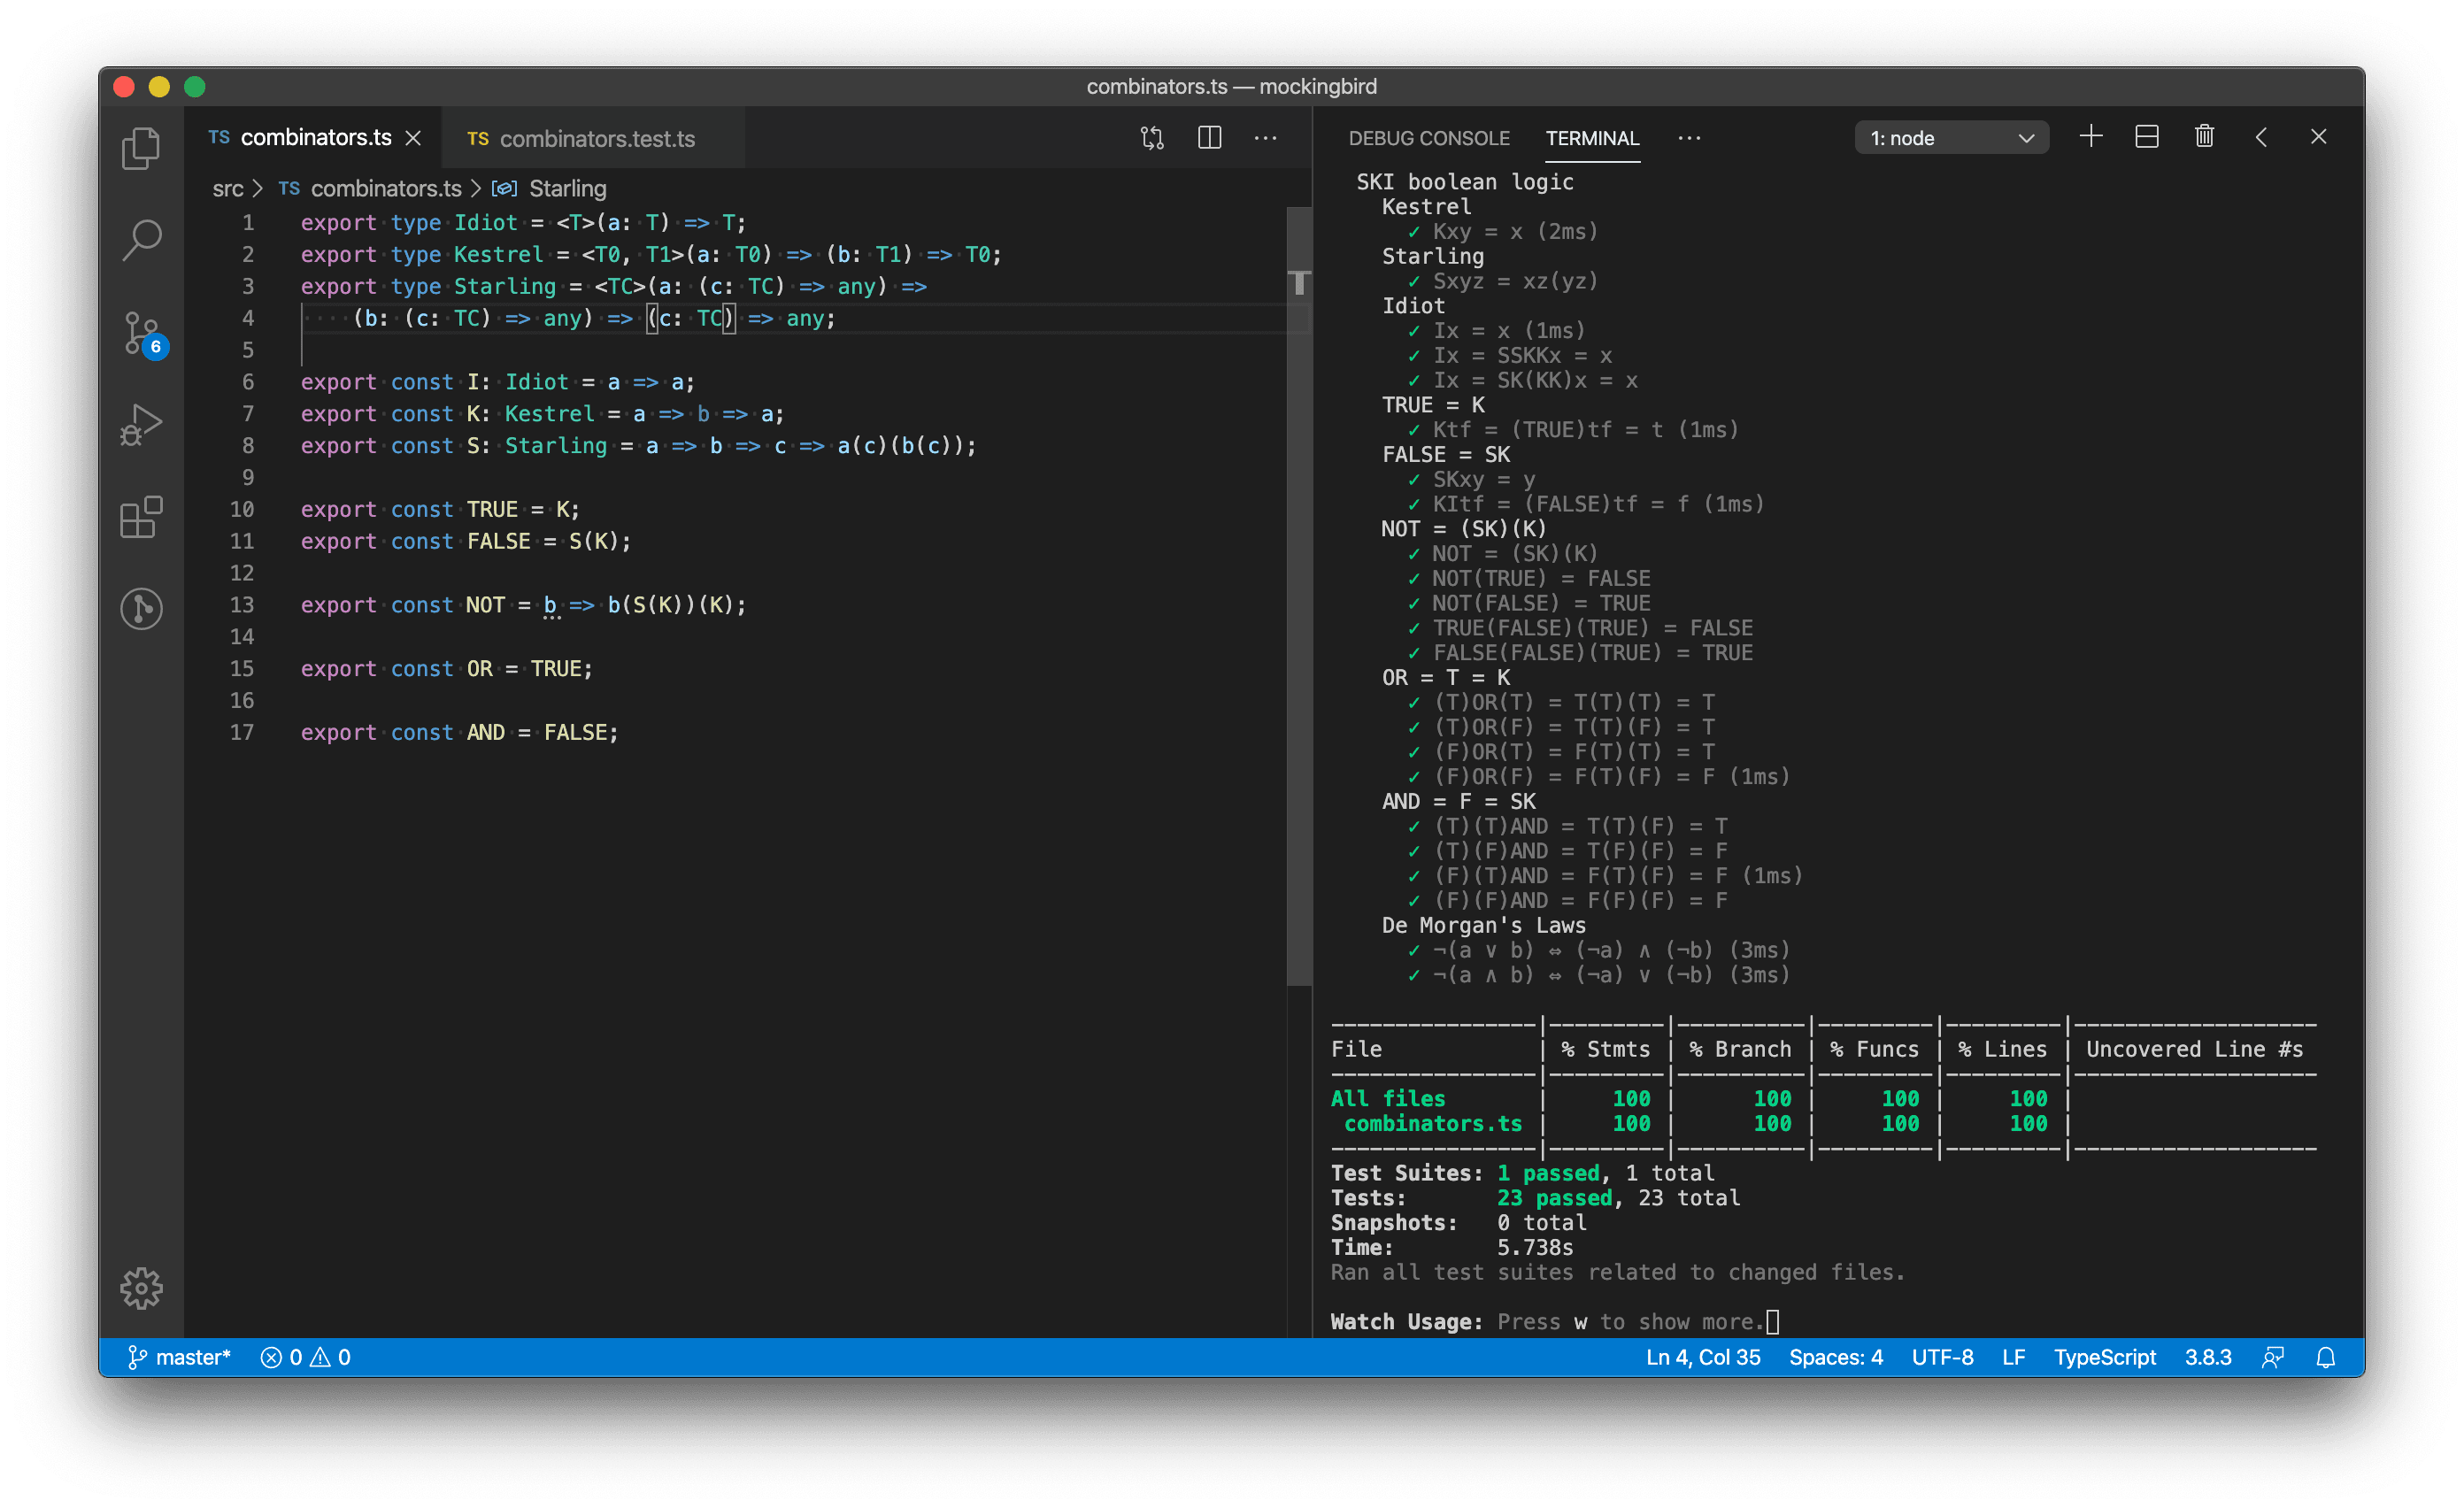Open the GitLens icon in activity bar

pos(141,608)
